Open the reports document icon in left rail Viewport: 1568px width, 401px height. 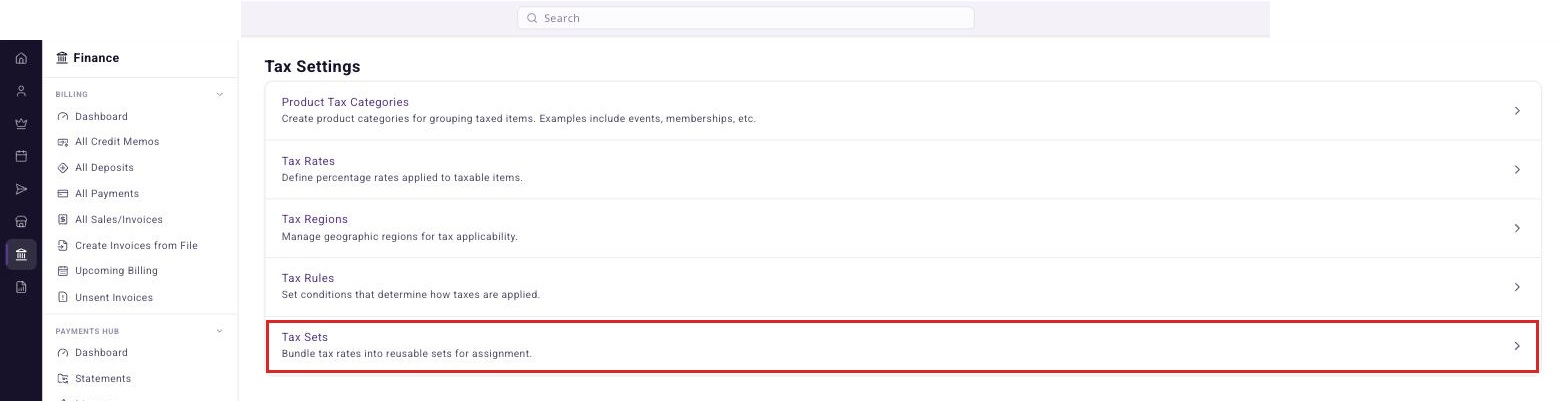pyautogui.click(x=21, y=287)
